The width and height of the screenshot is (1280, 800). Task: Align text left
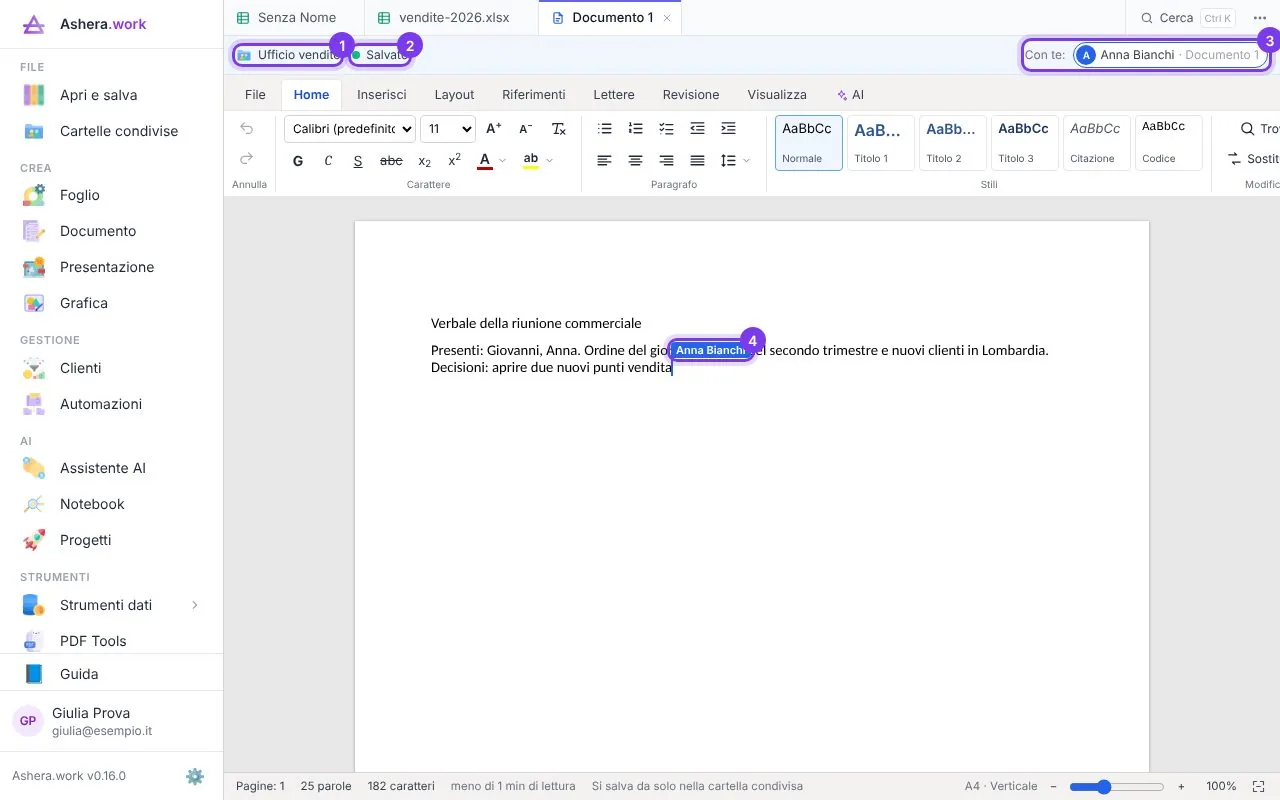pyautogui.click(x=604, y=160)
